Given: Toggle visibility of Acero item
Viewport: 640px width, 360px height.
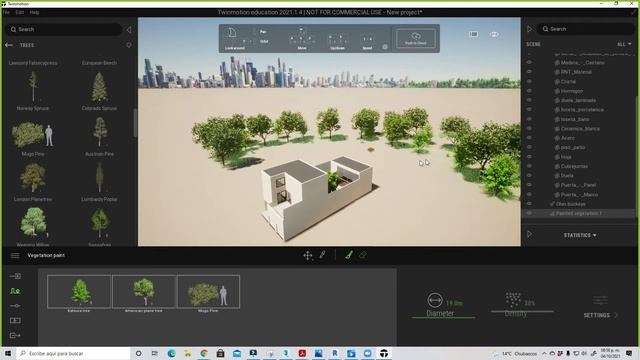Looking at the screenshot, I should 529,138.
